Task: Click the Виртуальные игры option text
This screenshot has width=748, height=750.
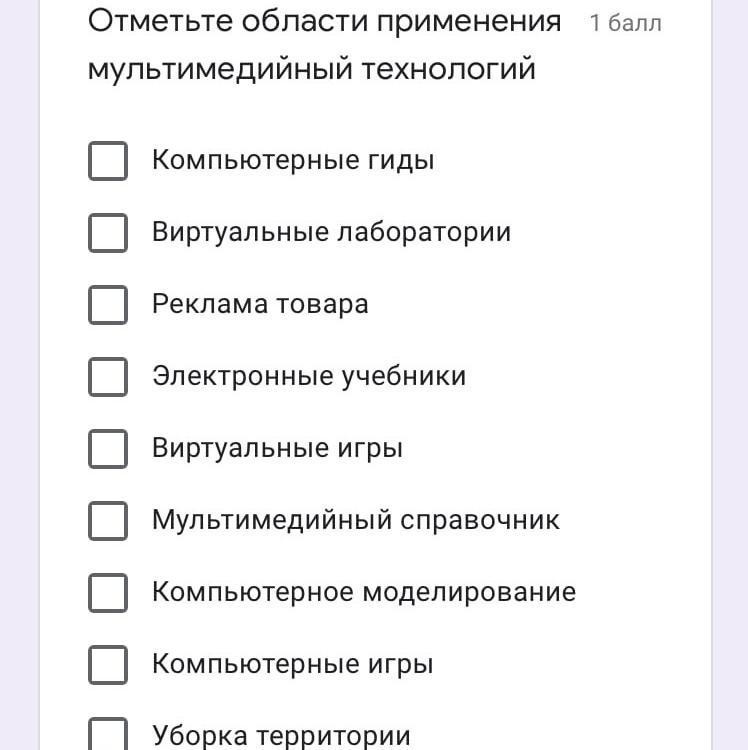Action: pos(277,449)
